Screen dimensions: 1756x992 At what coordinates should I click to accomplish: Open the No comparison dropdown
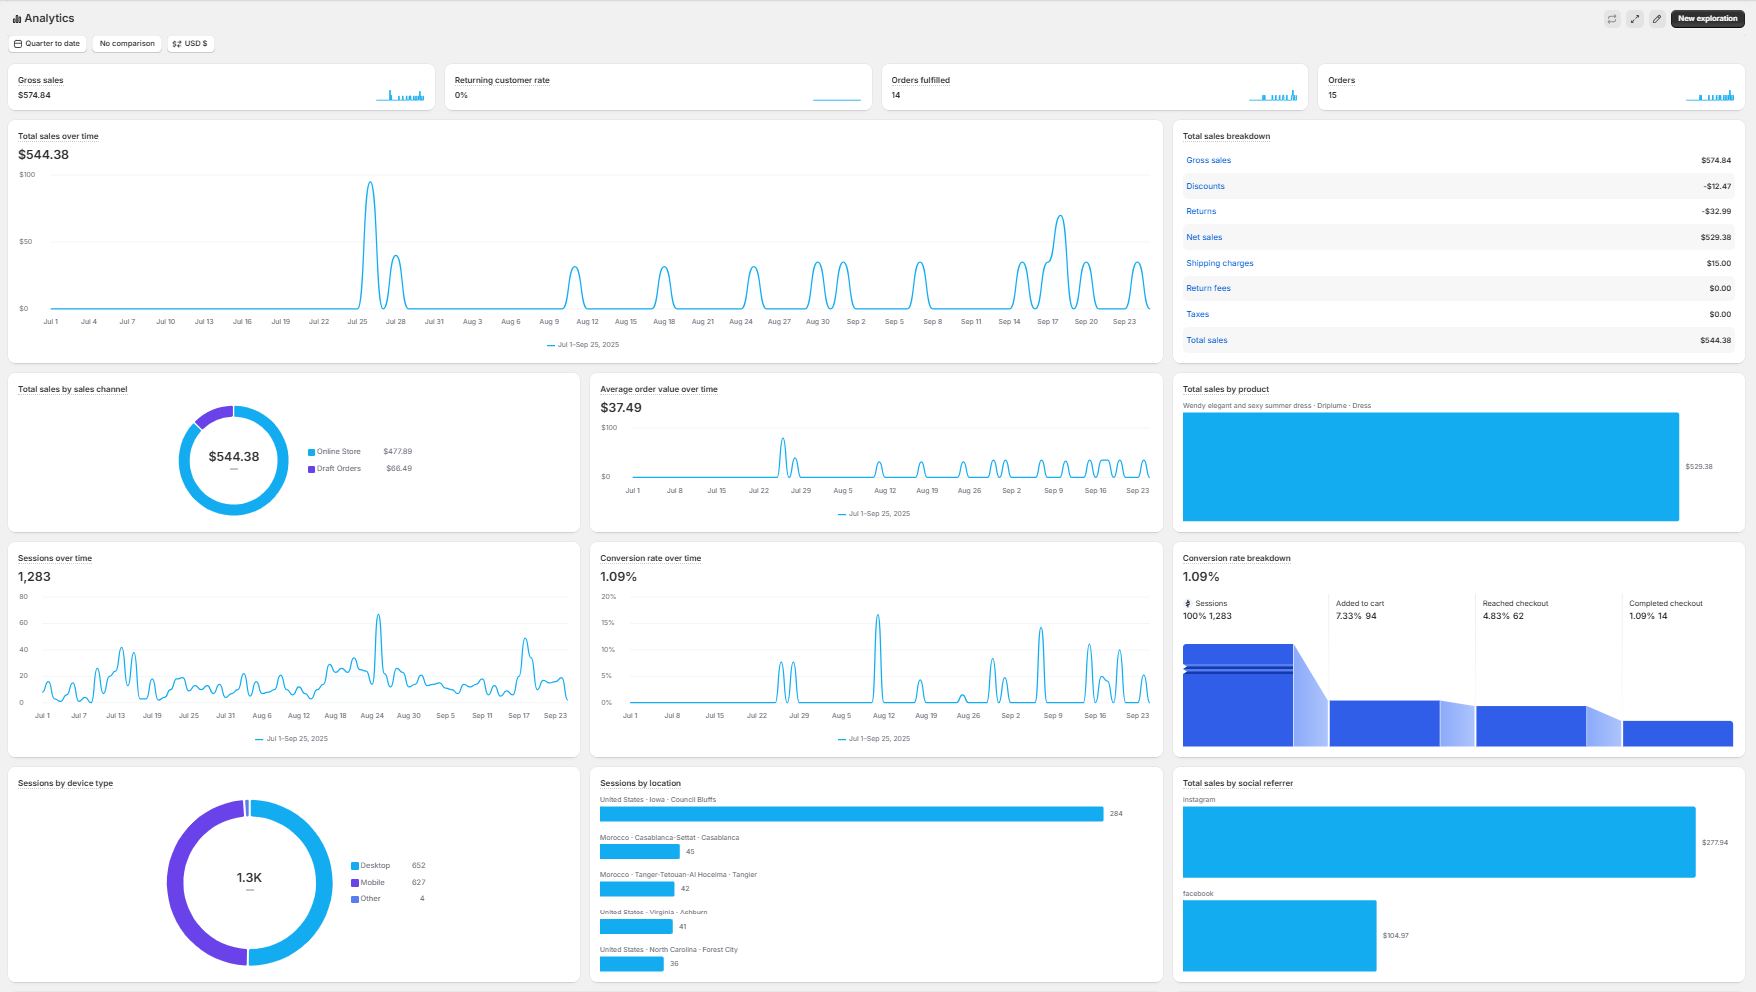(127, 44)
